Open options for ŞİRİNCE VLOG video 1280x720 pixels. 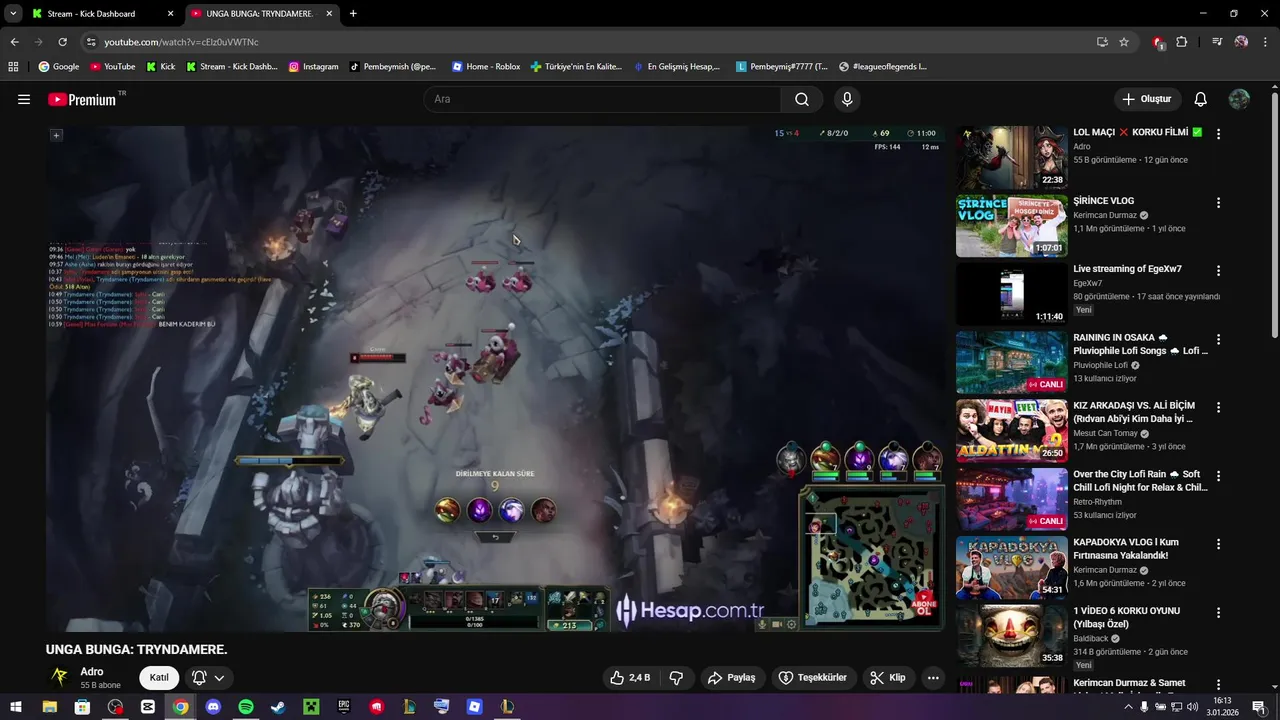[1218, 203]
